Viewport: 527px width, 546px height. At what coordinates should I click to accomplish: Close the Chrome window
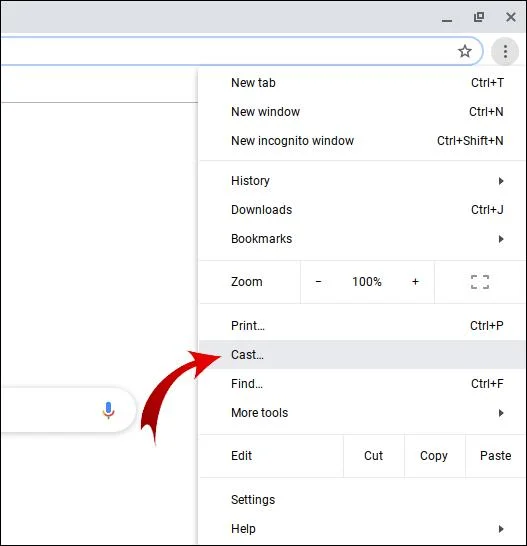[511, 17]
